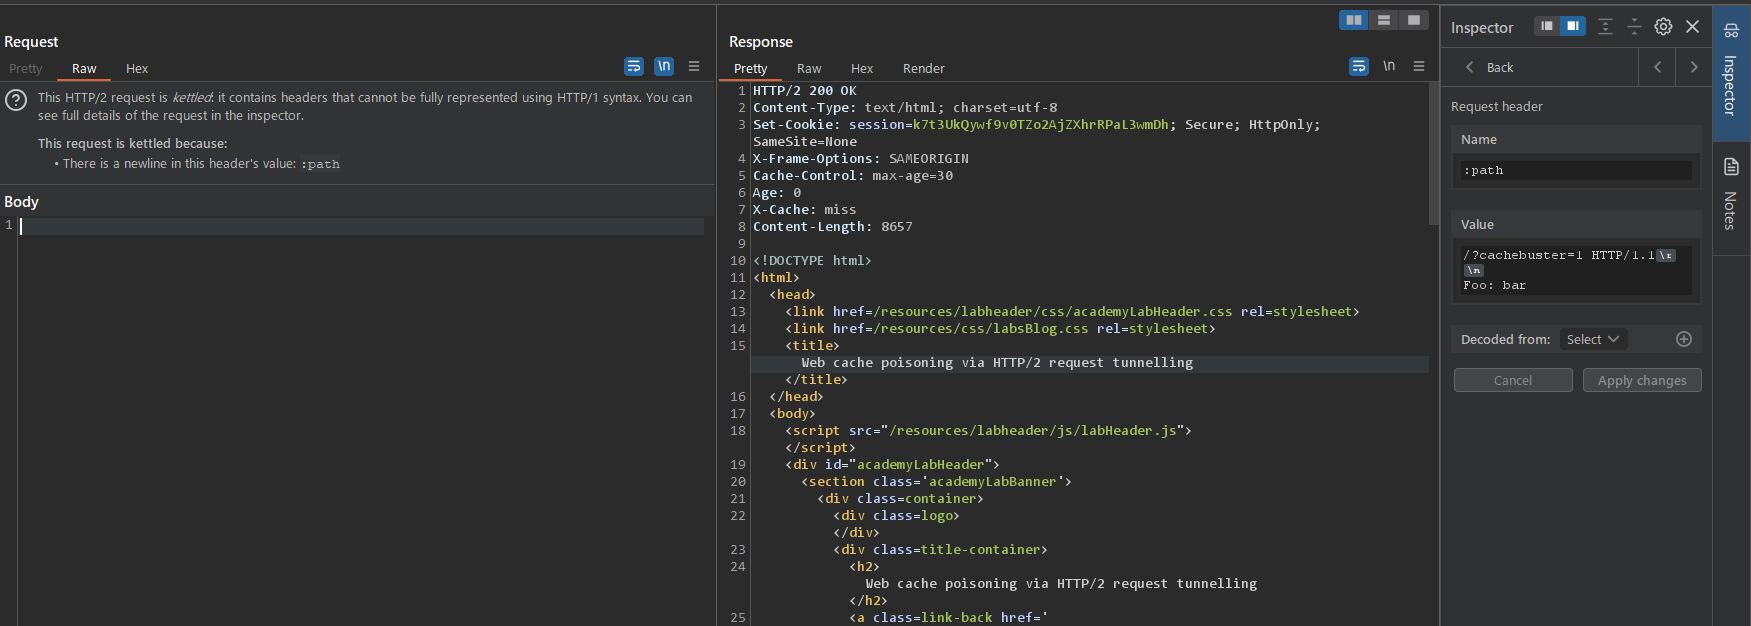This screenshot has height=626, width=1751.
Task: Select top-bottom request/response layout
Action: pos(1384,20)
